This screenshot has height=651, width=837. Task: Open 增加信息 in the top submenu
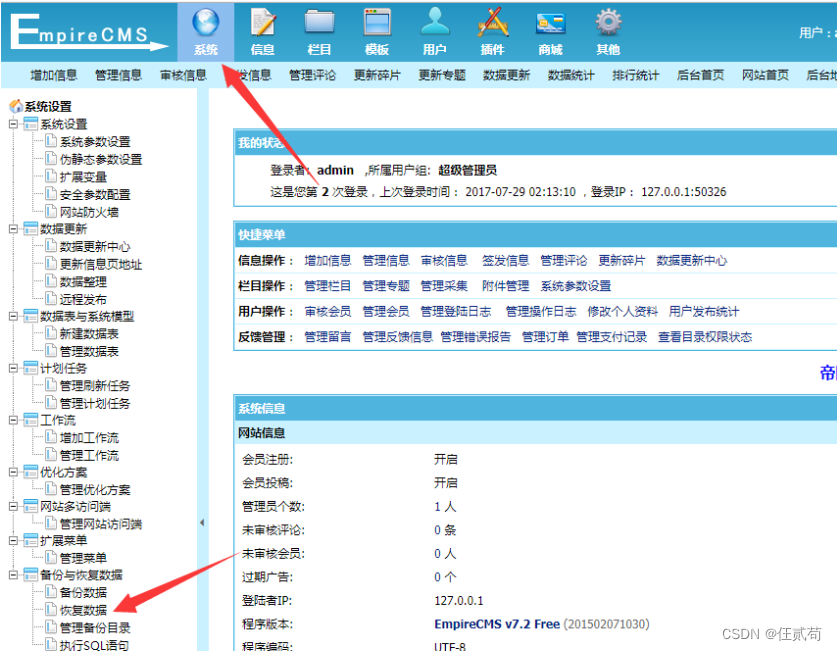click(x=54, y=75)
